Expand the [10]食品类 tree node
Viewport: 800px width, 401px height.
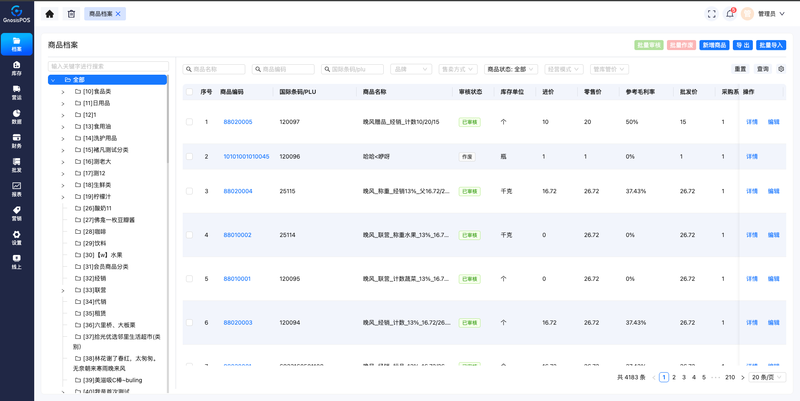point(63,92)
